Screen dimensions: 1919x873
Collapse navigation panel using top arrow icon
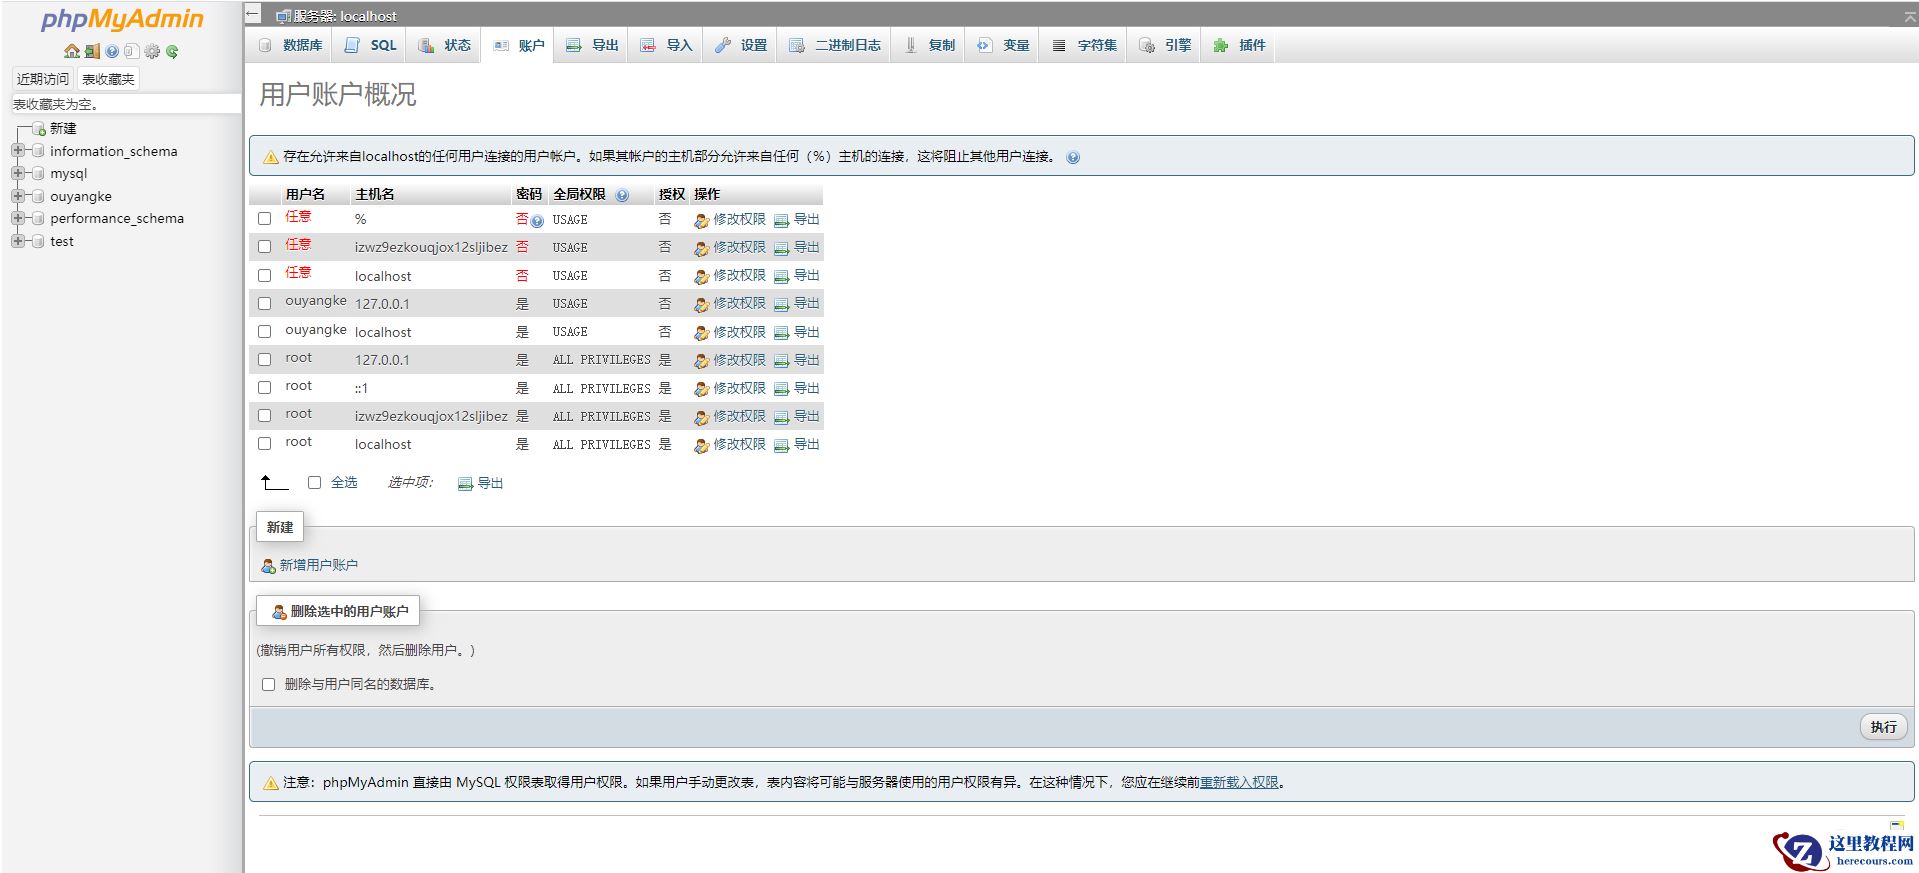[x=253, y=14]
